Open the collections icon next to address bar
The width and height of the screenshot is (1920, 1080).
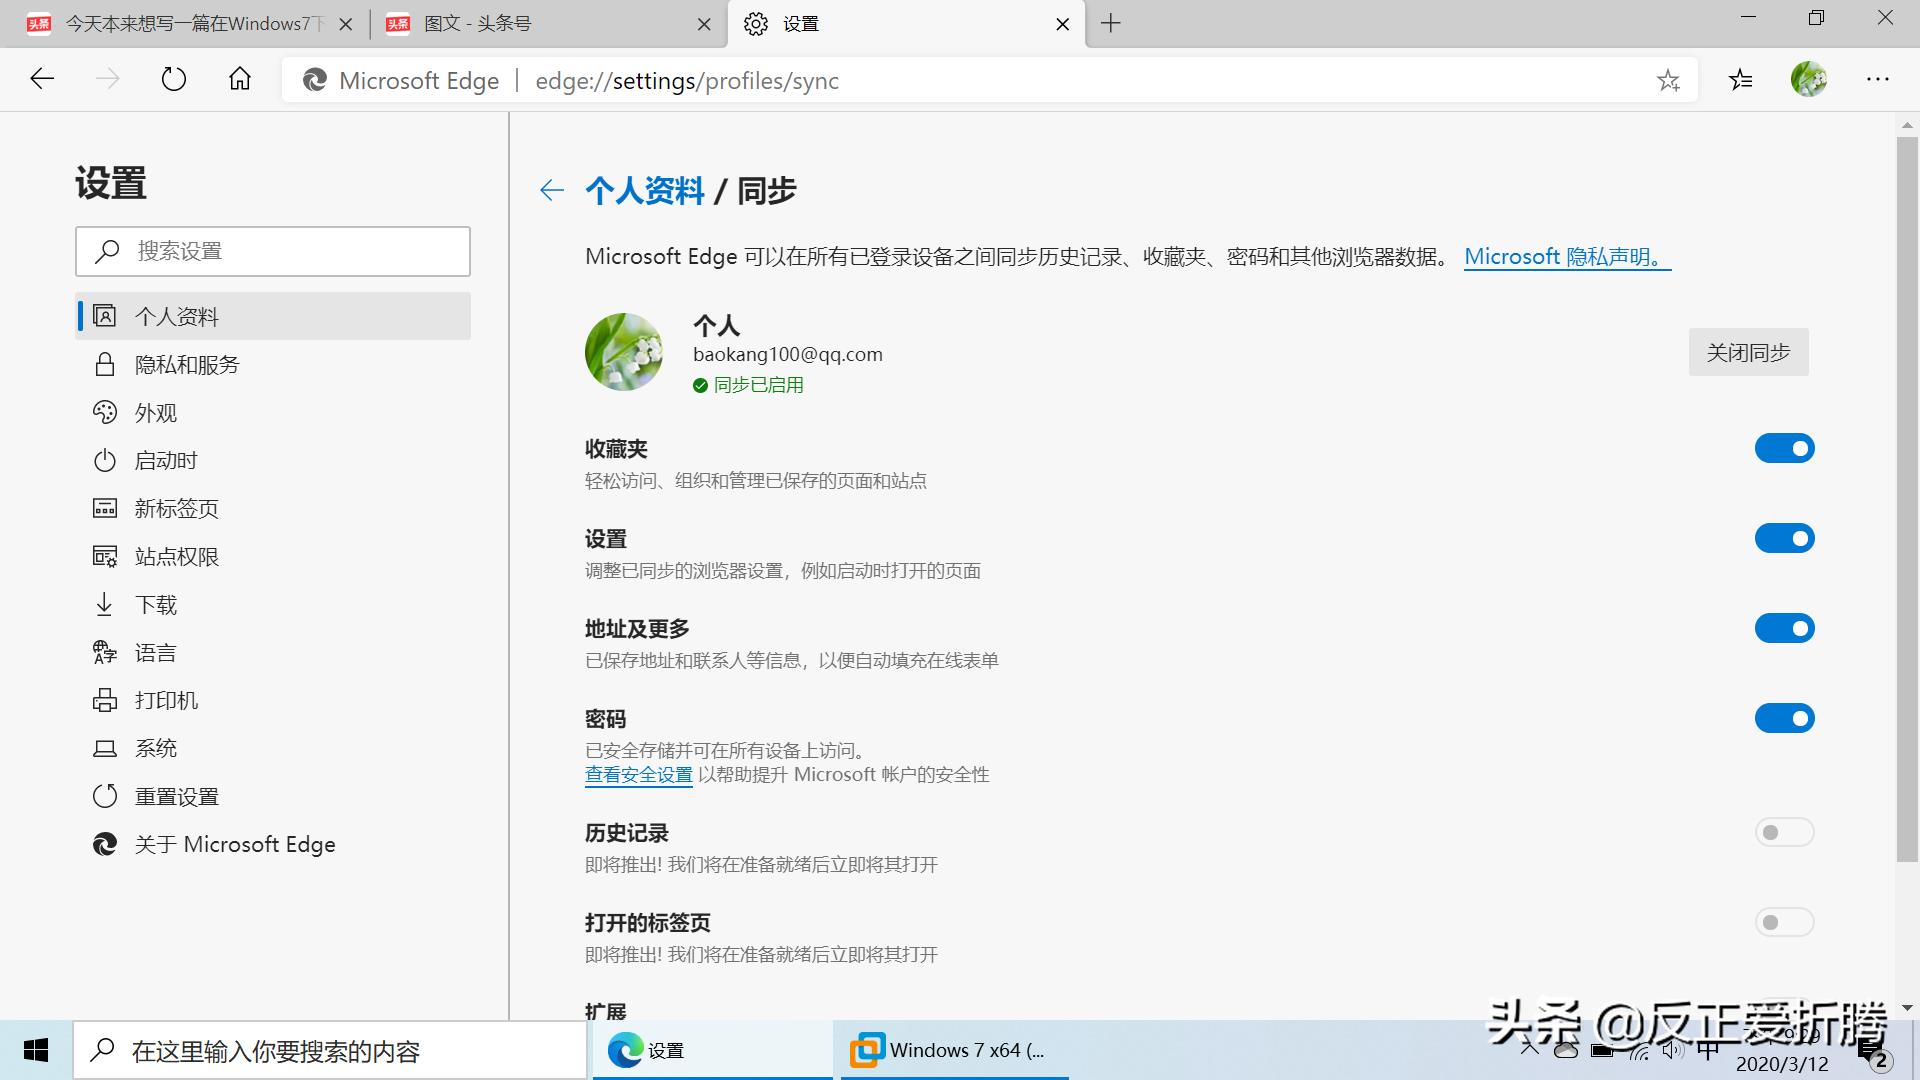pos(1740,80)
